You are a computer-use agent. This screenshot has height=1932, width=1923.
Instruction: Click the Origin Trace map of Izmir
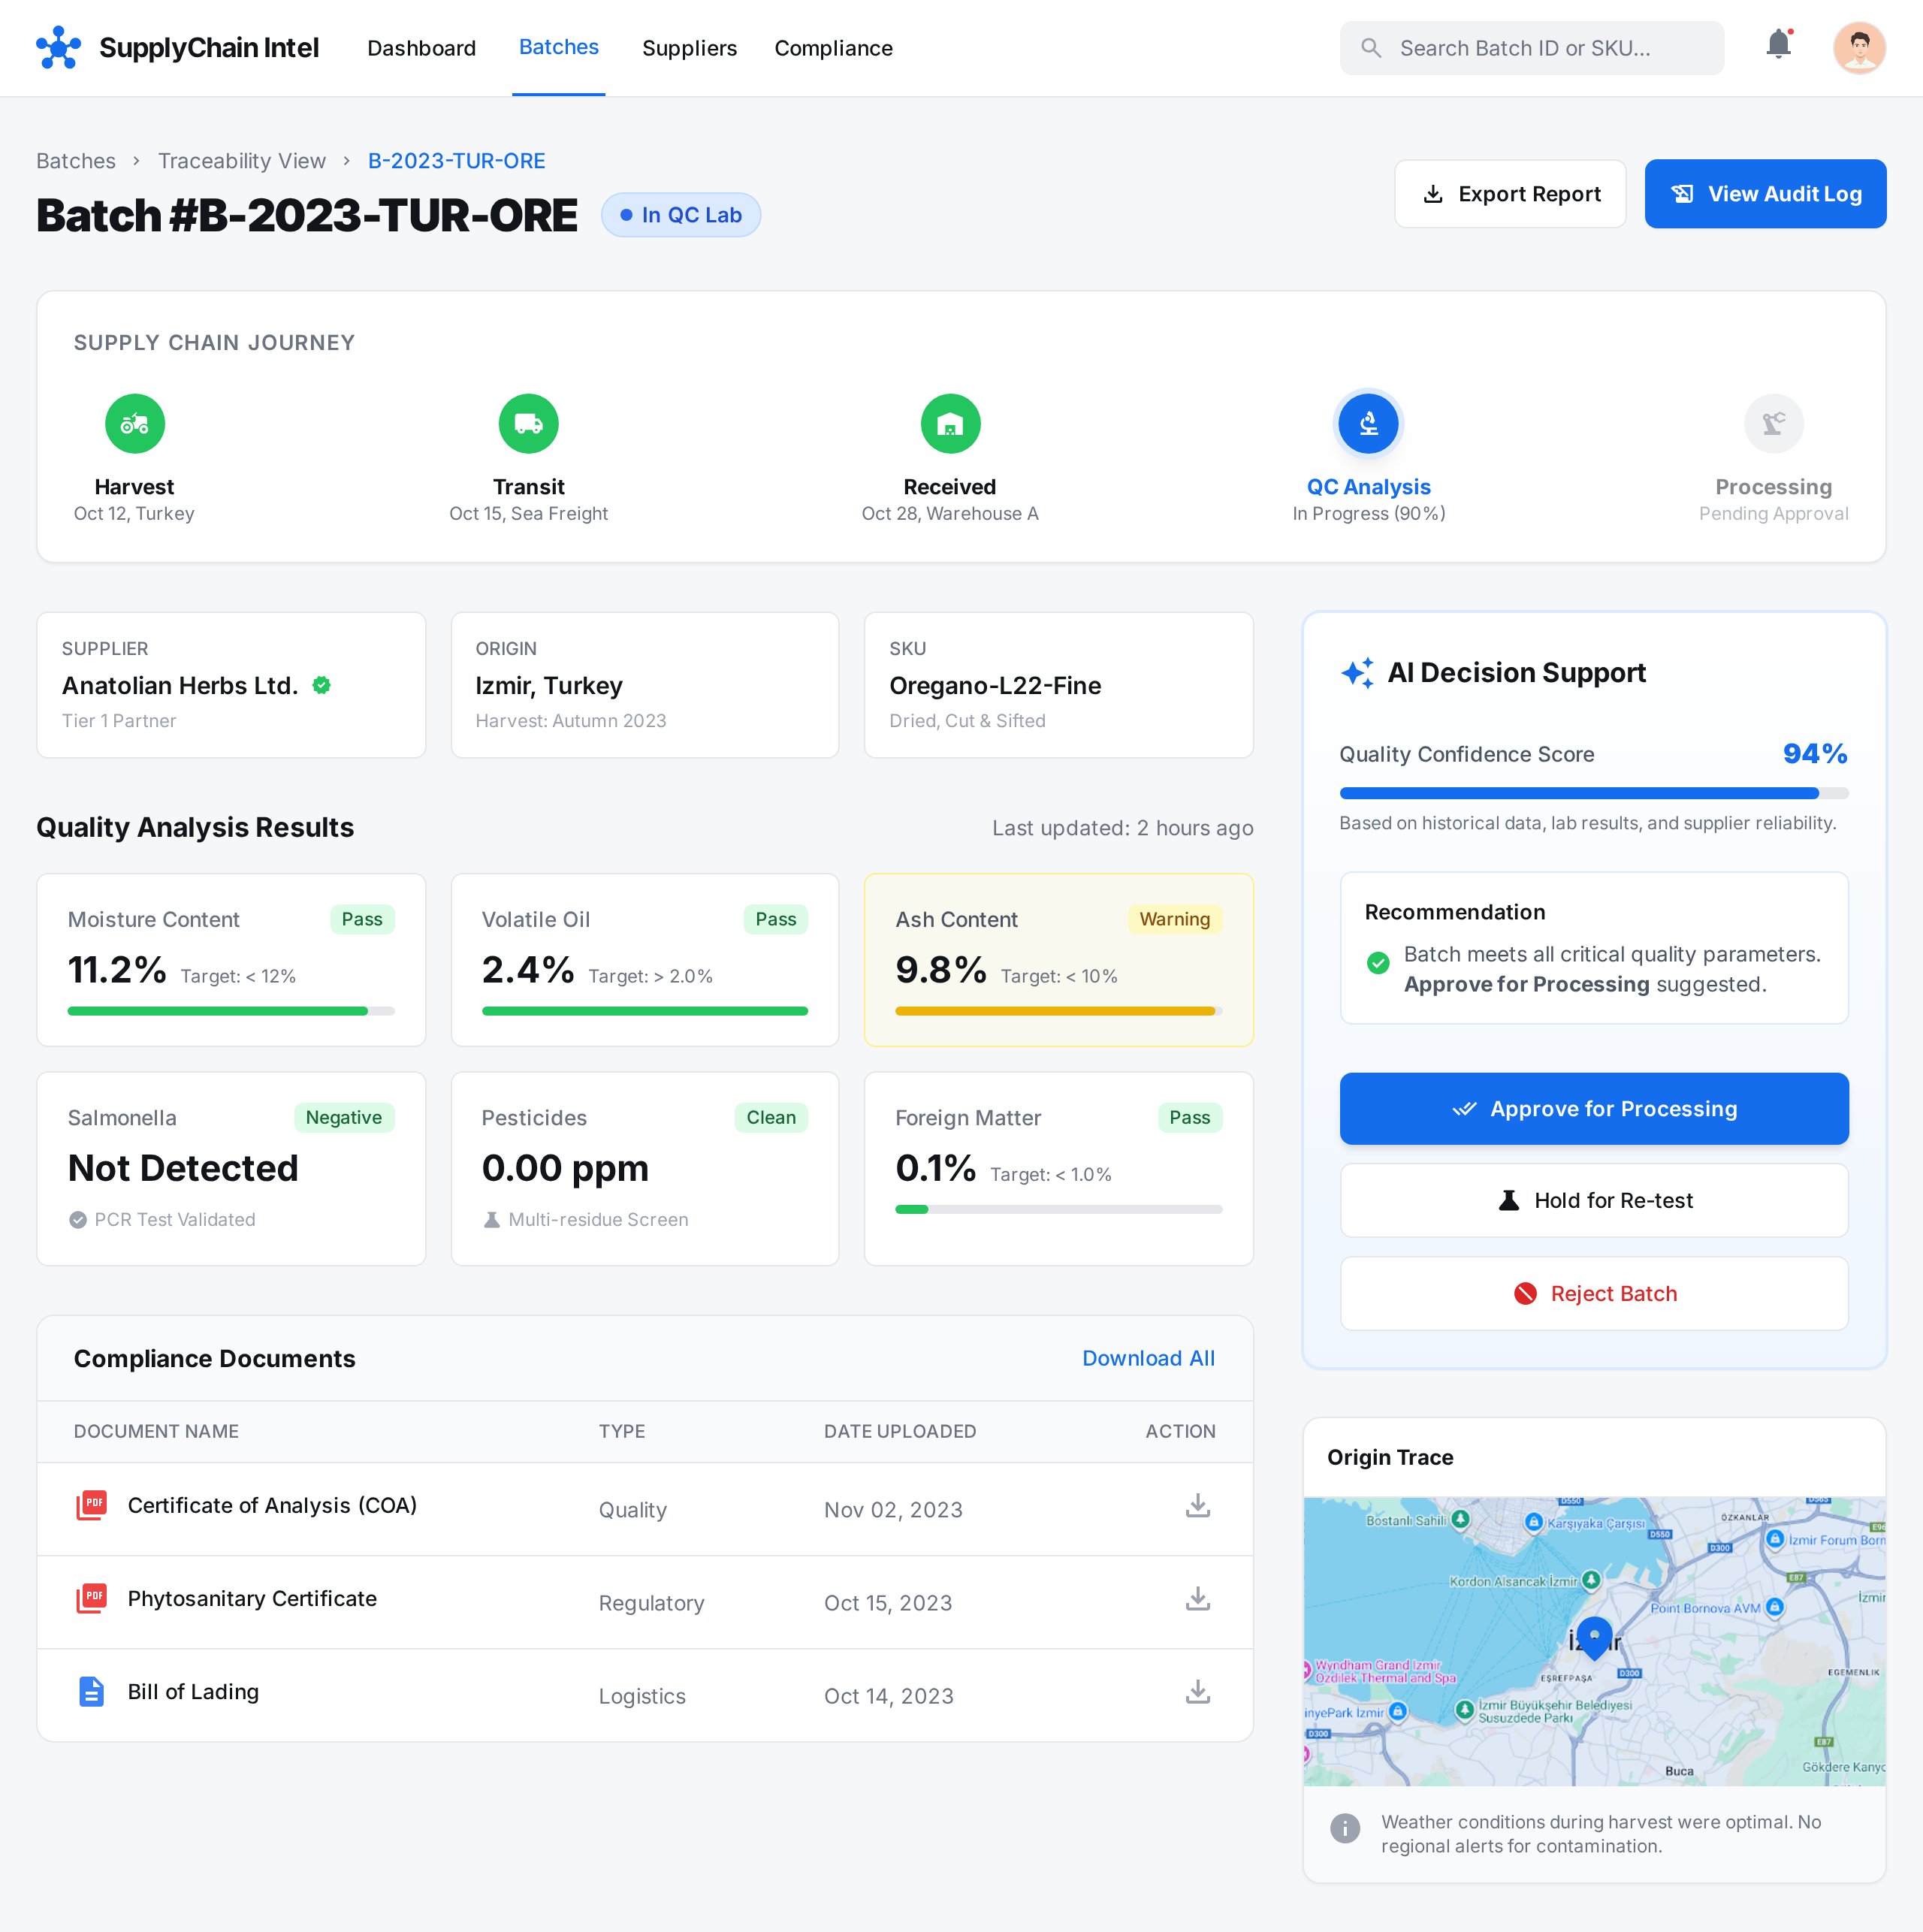1593,1641
